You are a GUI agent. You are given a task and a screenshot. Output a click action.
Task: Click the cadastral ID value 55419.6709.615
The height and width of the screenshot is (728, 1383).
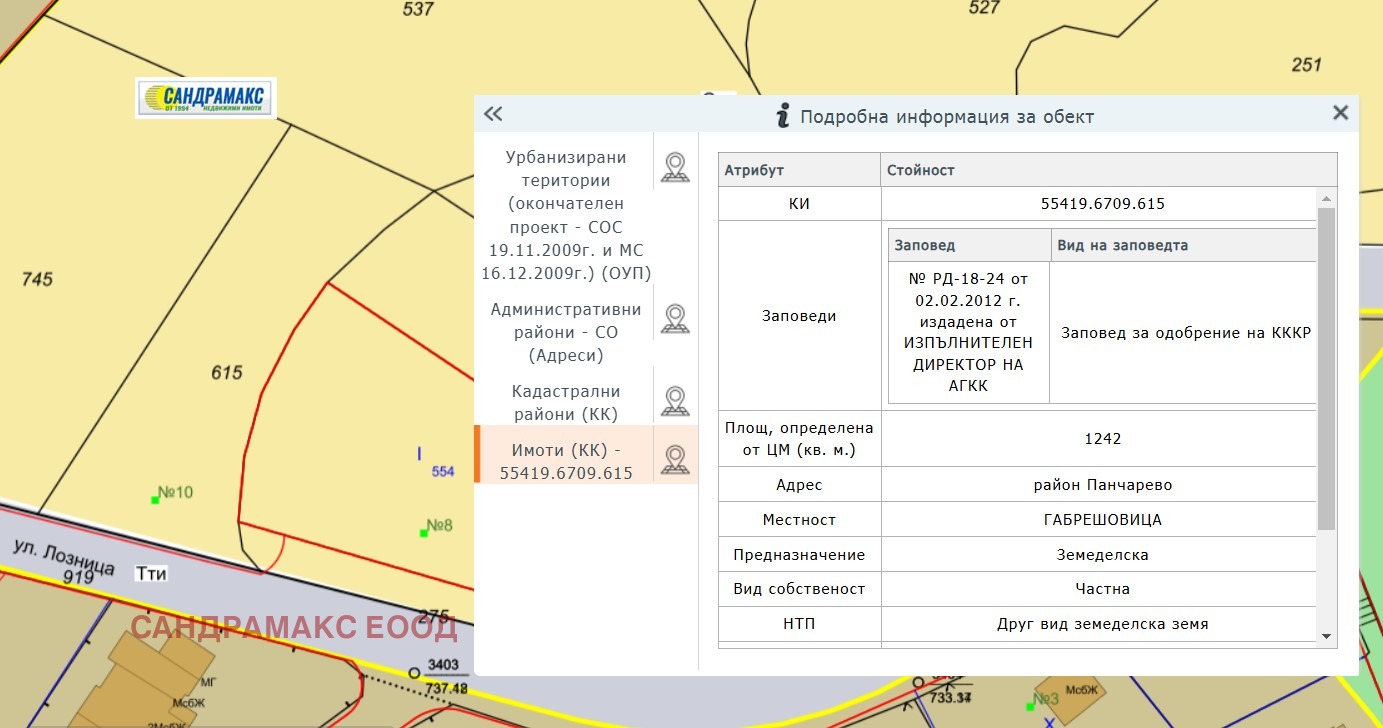pyautogui.click(x=1102, y=204)
